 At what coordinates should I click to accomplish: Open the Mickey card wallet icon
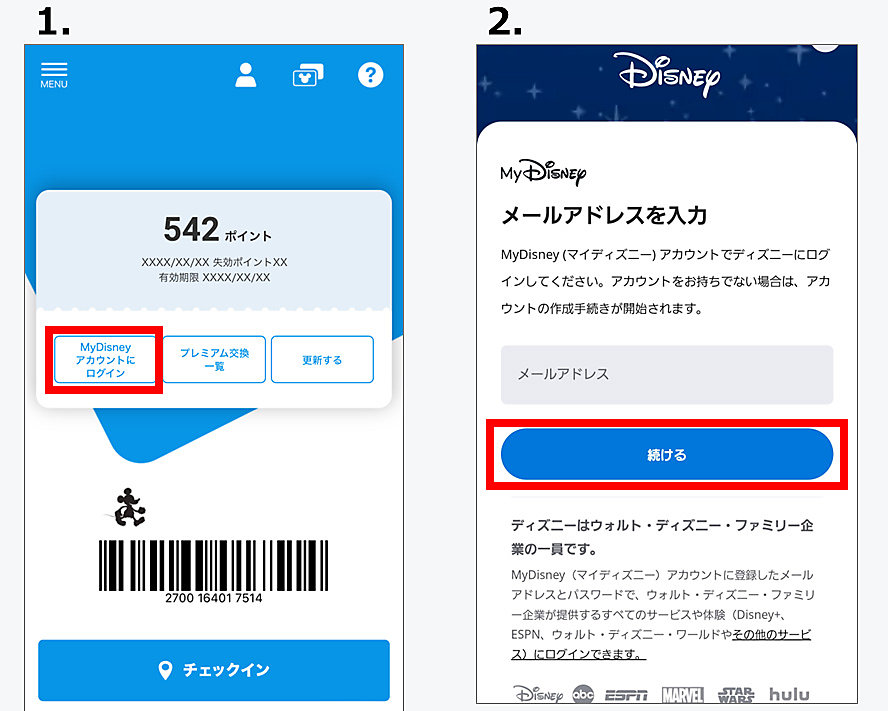(x=308, y=75)
